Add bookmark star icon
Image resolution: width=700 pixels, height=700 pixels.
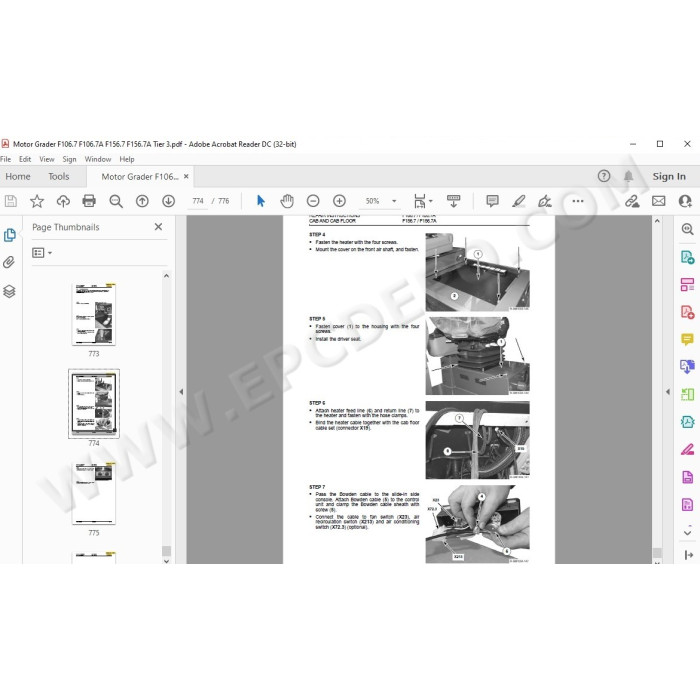click(37, 201)
